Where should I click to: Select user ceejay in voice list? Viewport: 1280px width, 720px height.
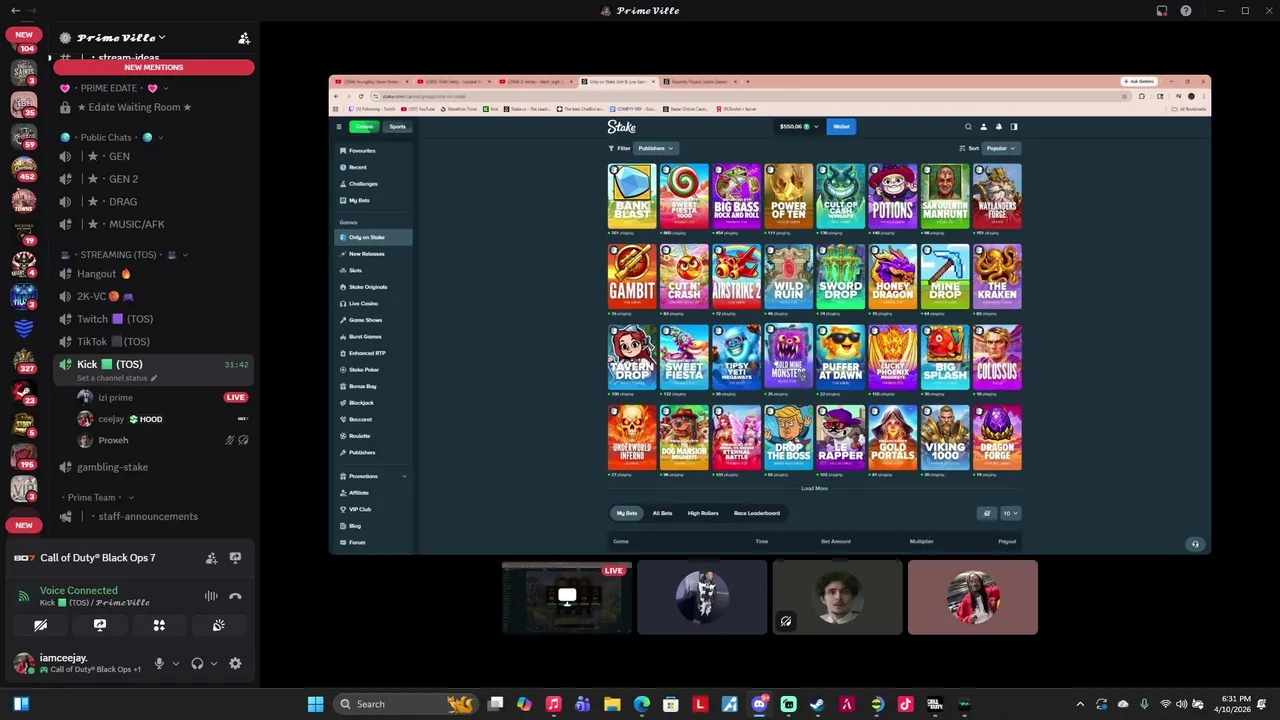[x=162, y=419]
